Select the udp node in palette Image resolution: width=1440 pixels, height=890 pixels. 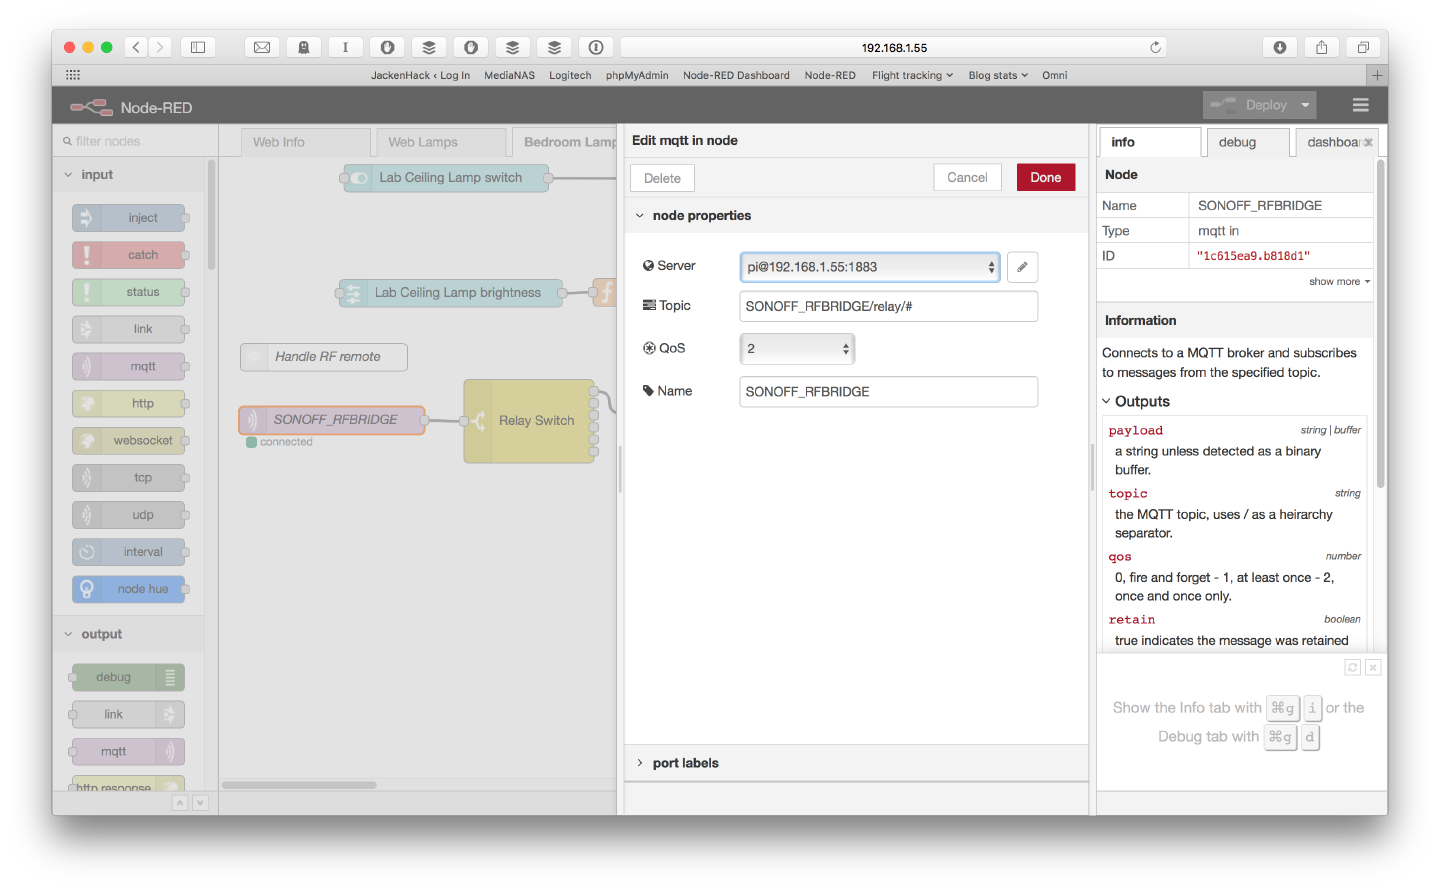click(129, 515)
